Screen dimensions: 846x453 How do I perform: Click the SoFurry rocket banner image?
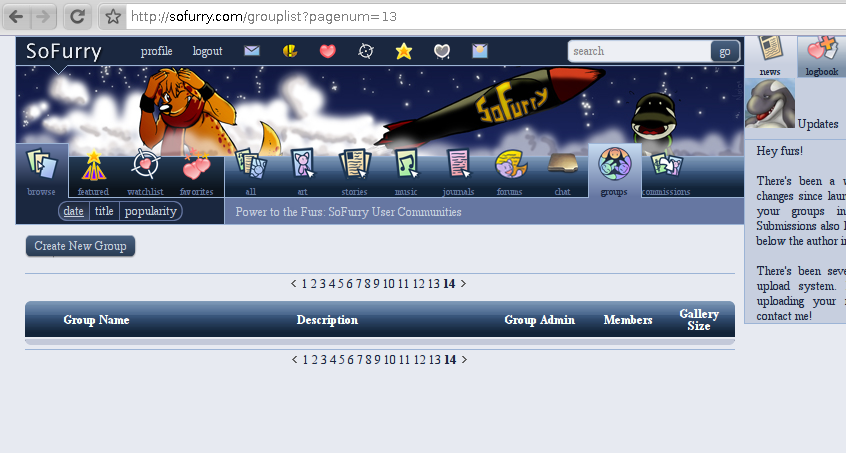pos(380,111)
